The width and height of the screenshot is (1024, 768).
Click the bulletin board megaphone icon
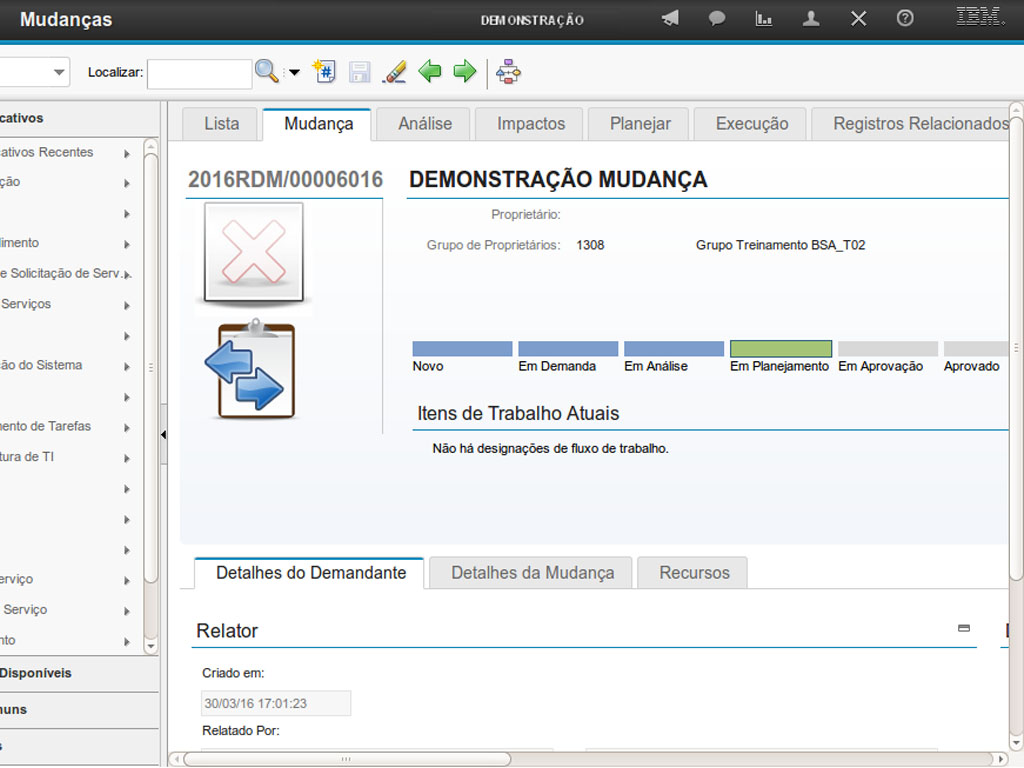tap(670, 19)
